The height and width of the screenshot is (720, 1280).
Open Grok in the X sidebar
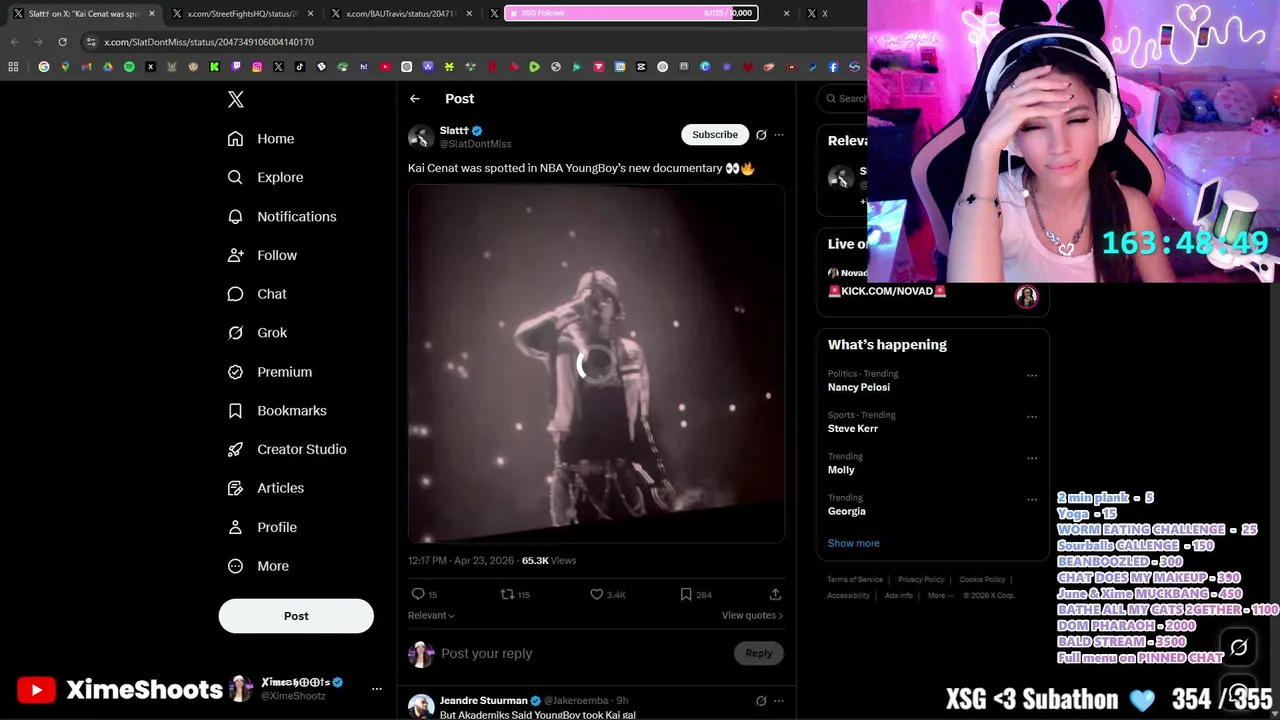coord(257,333)
